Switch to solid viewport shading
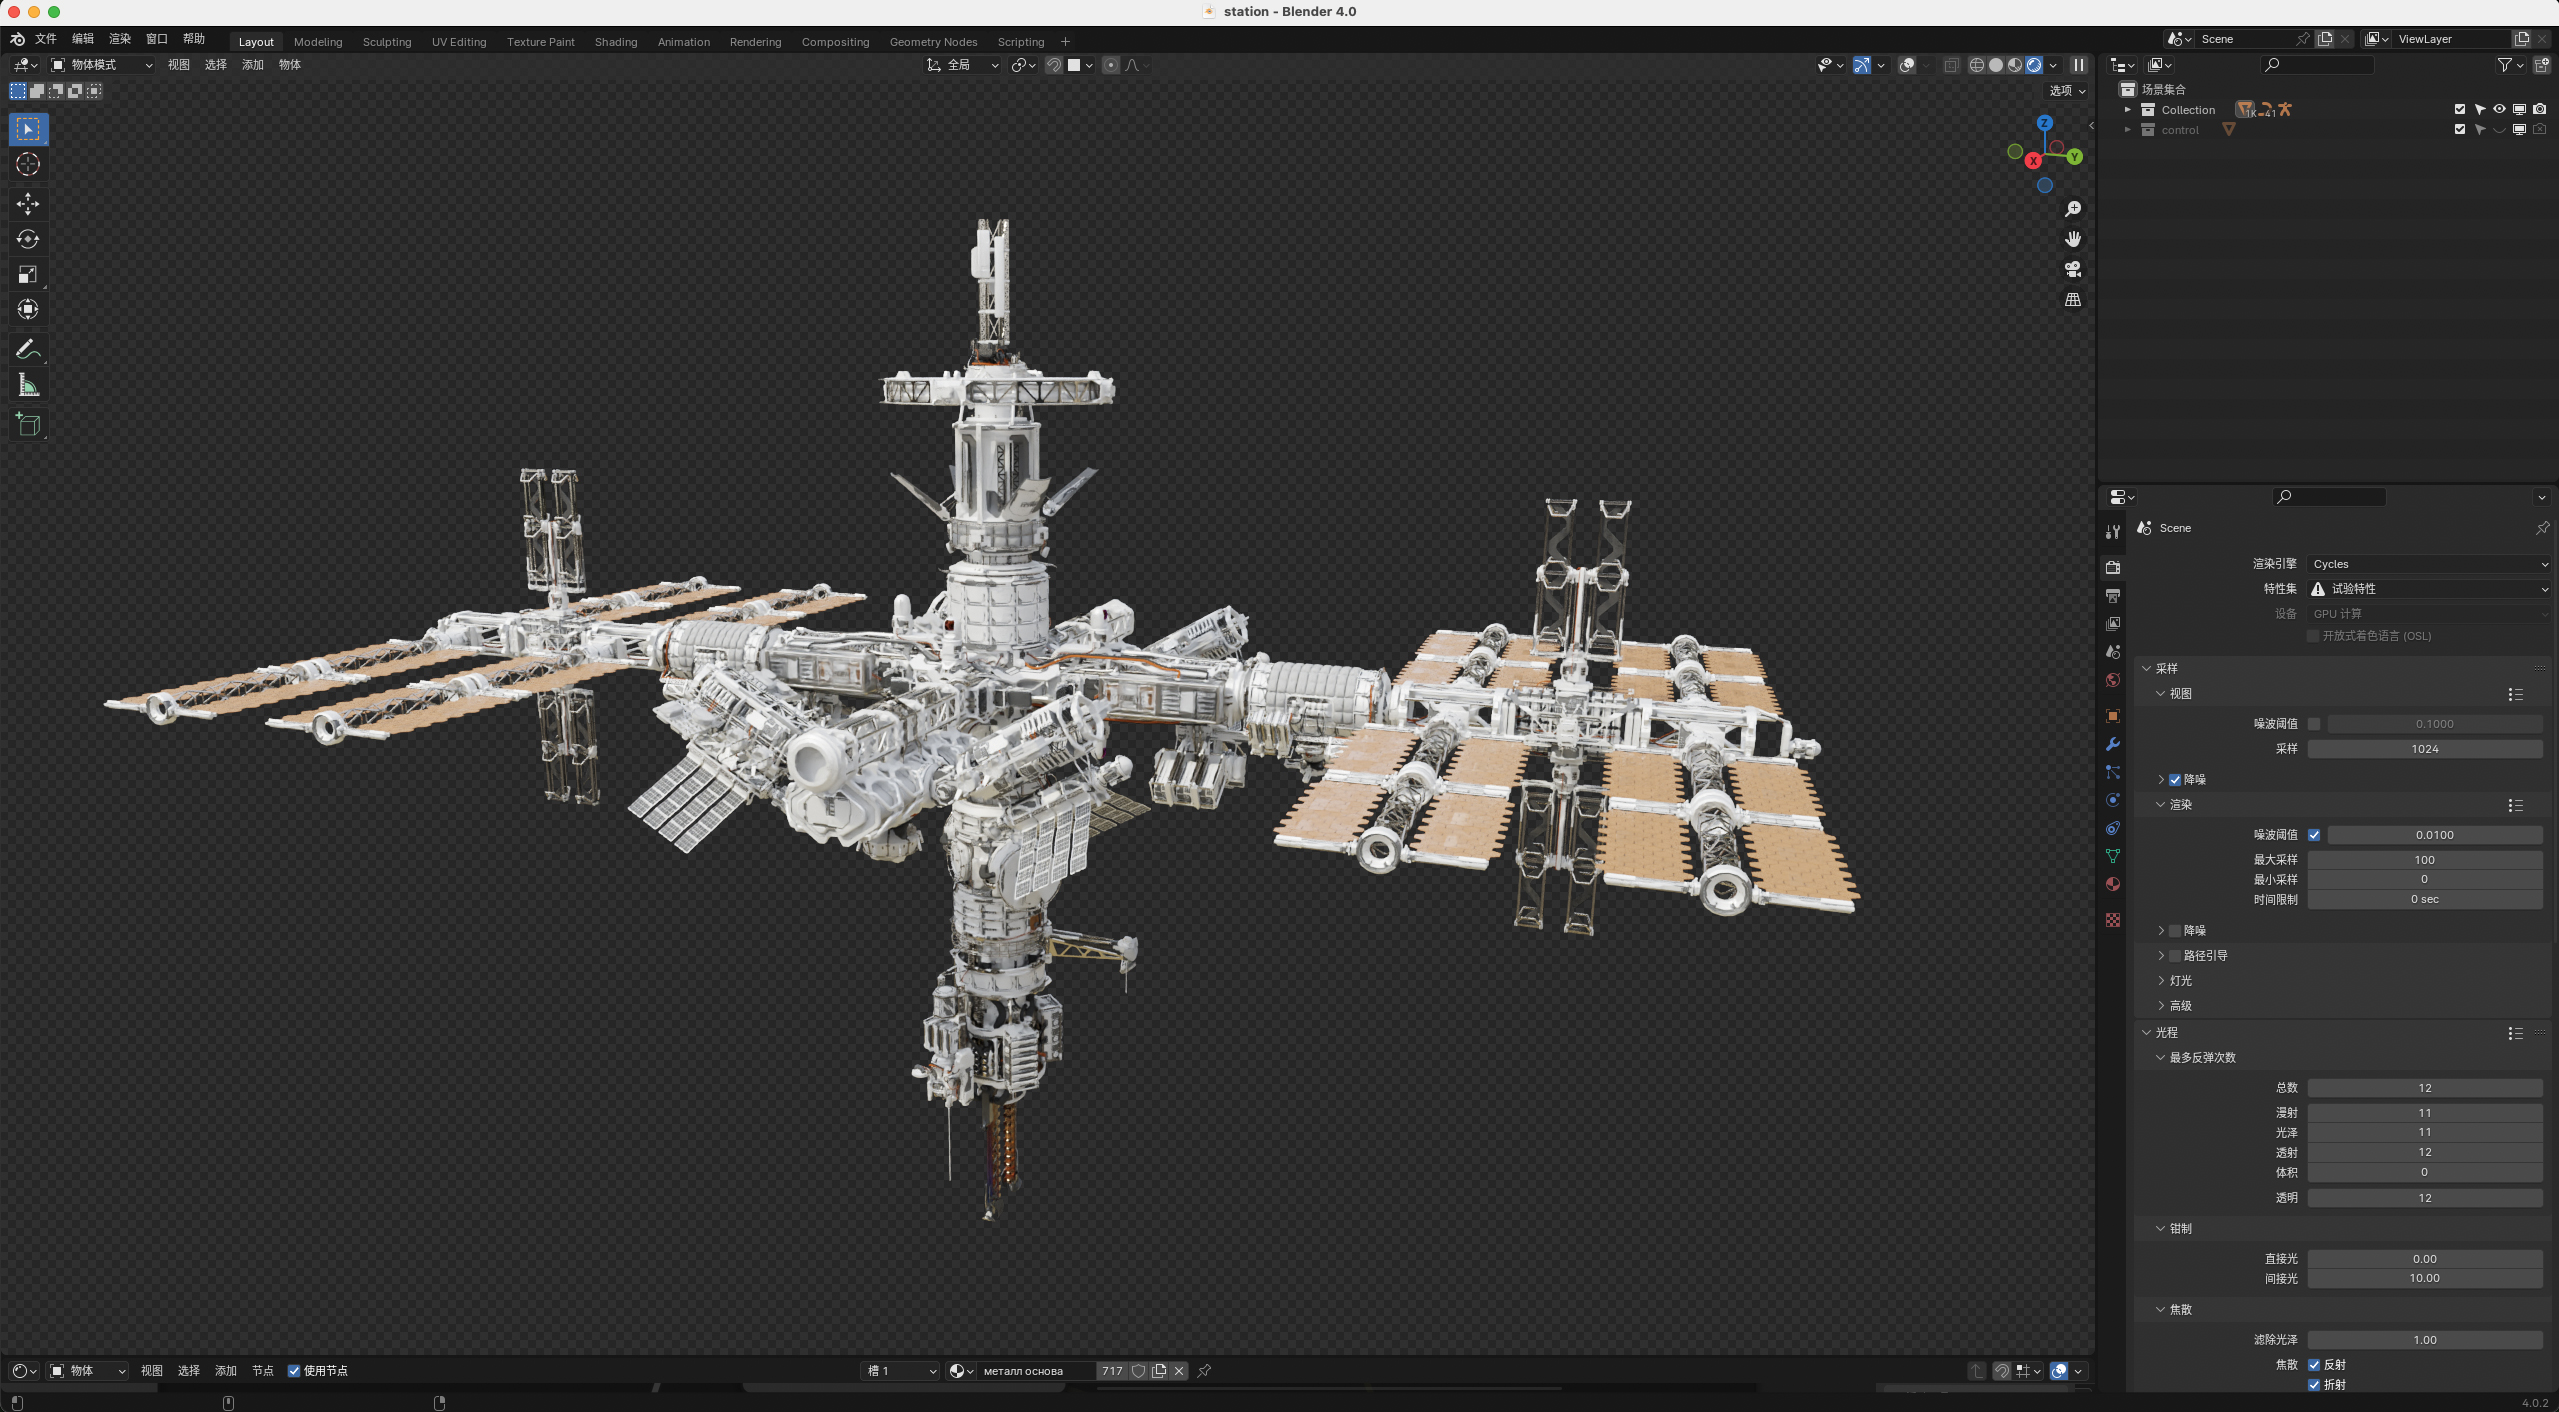The image size is (2559, 1412). [1996, 65]
